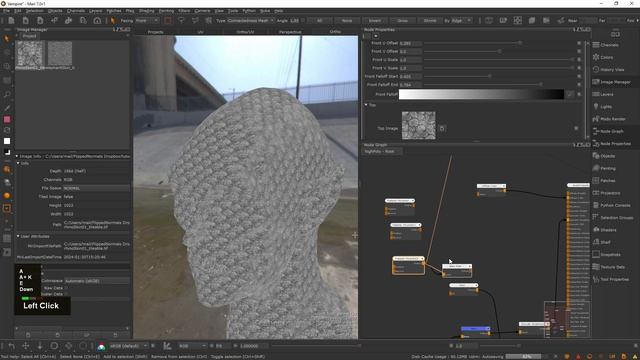Open the Colorspace Automatic dropdown
Image resolution: width=640 pixels, height=360 pixels.
(97, 281)
